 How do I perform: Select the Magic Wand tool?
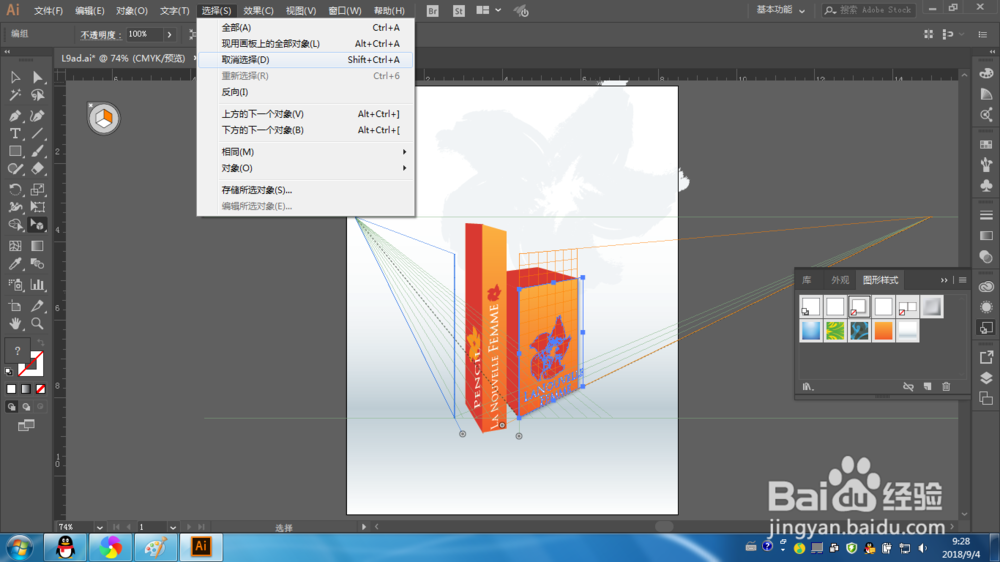[x=15, y=95]
